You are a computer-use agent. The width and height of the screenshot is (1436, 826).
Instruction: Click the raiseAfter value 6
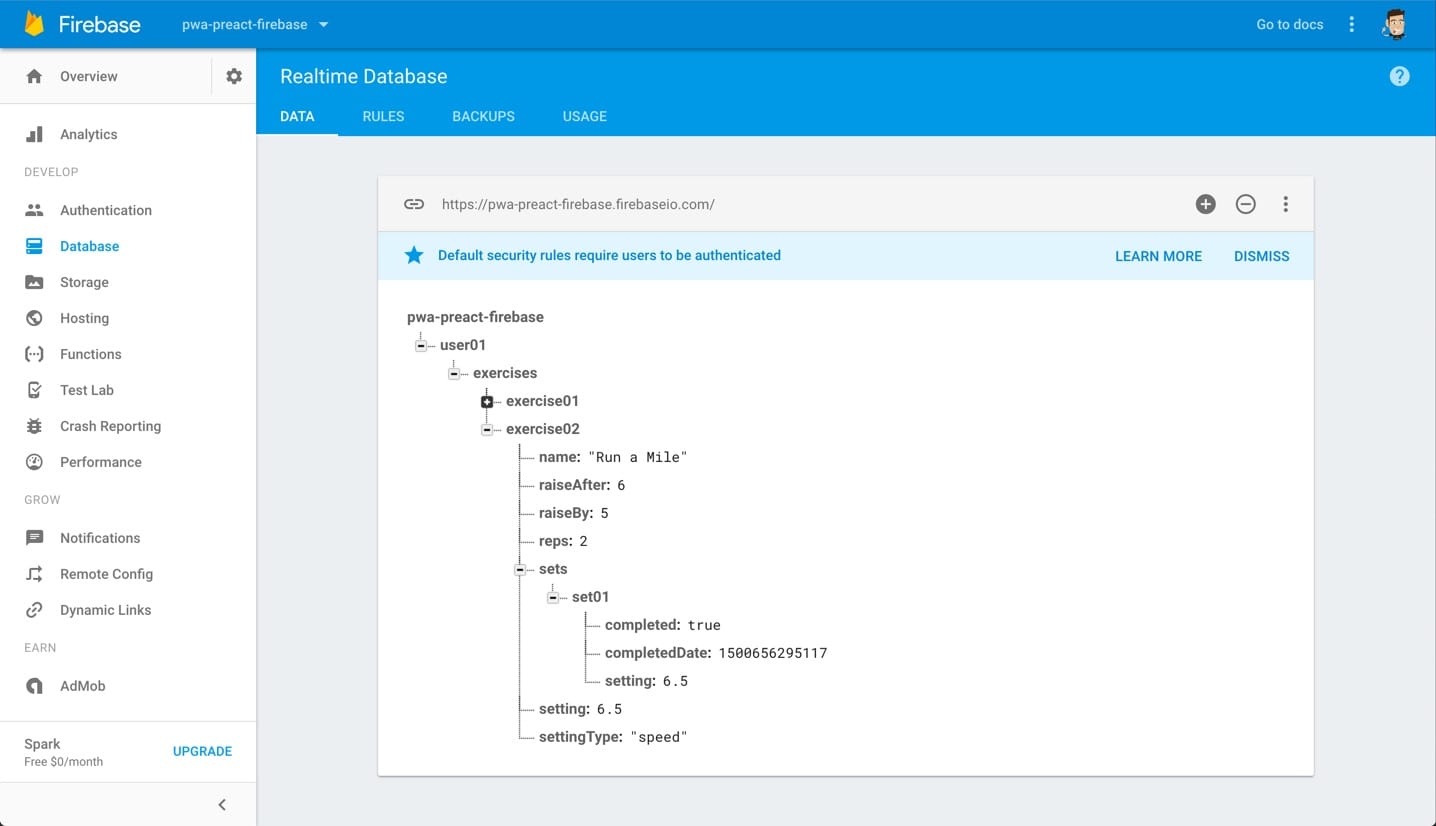tap(621, 485)
